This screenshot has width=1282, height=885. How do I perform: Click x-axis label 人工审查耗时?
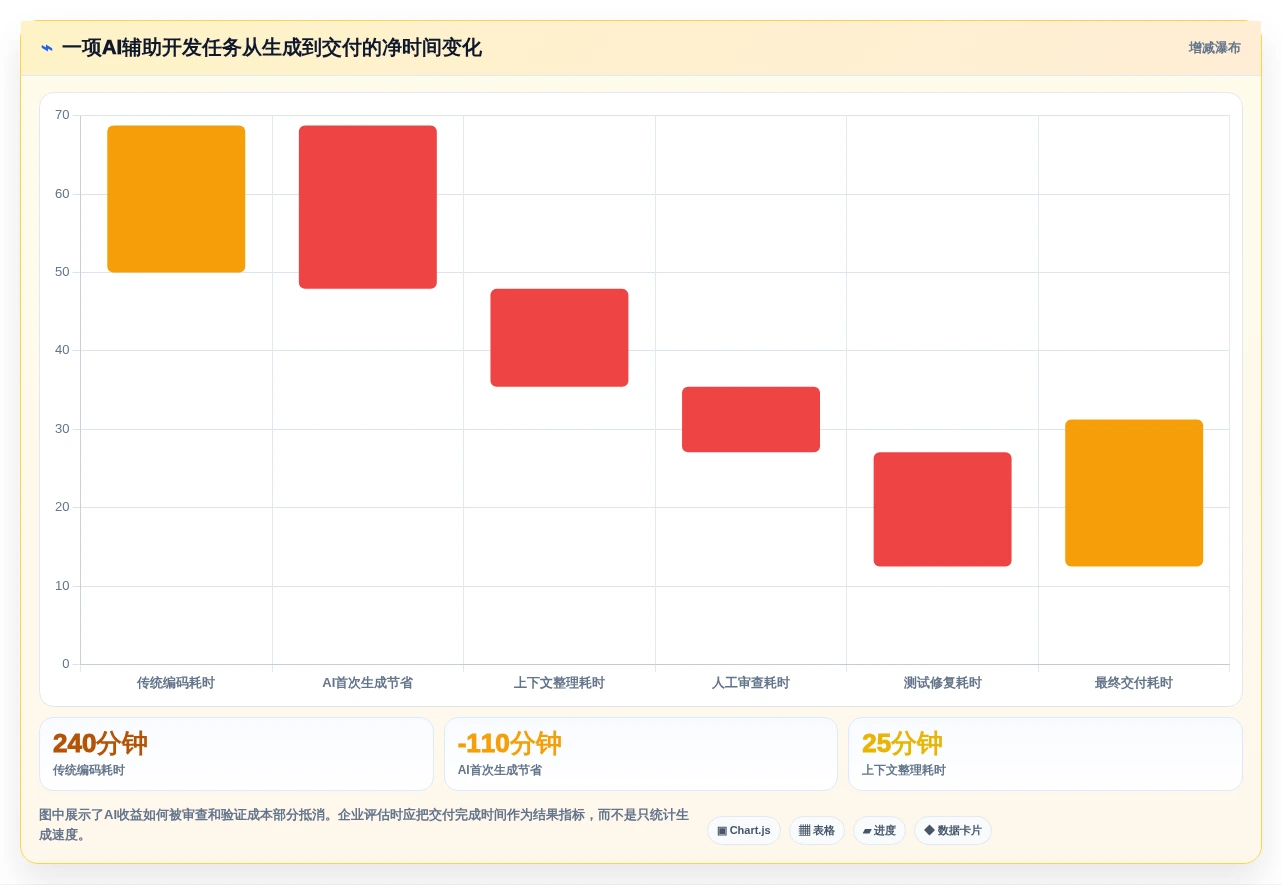pos(751,683)
